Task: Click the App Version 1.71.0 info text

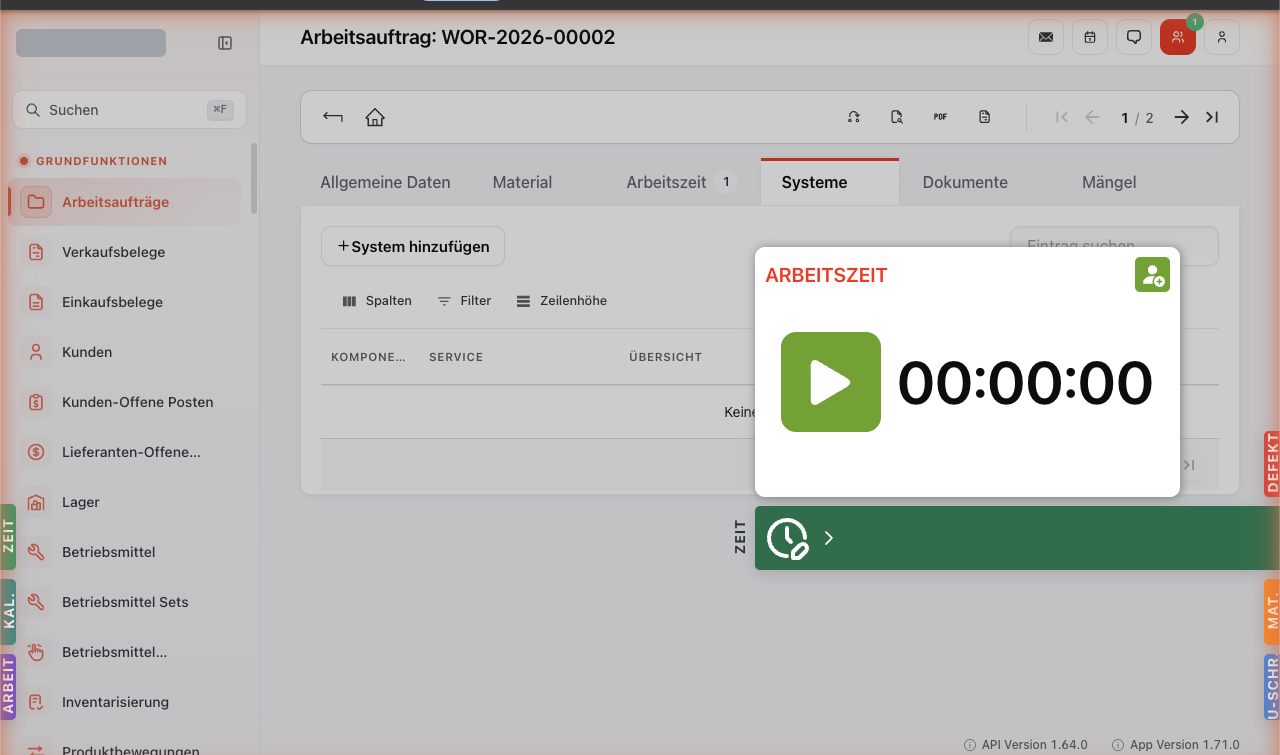Action: point(1177,745)
